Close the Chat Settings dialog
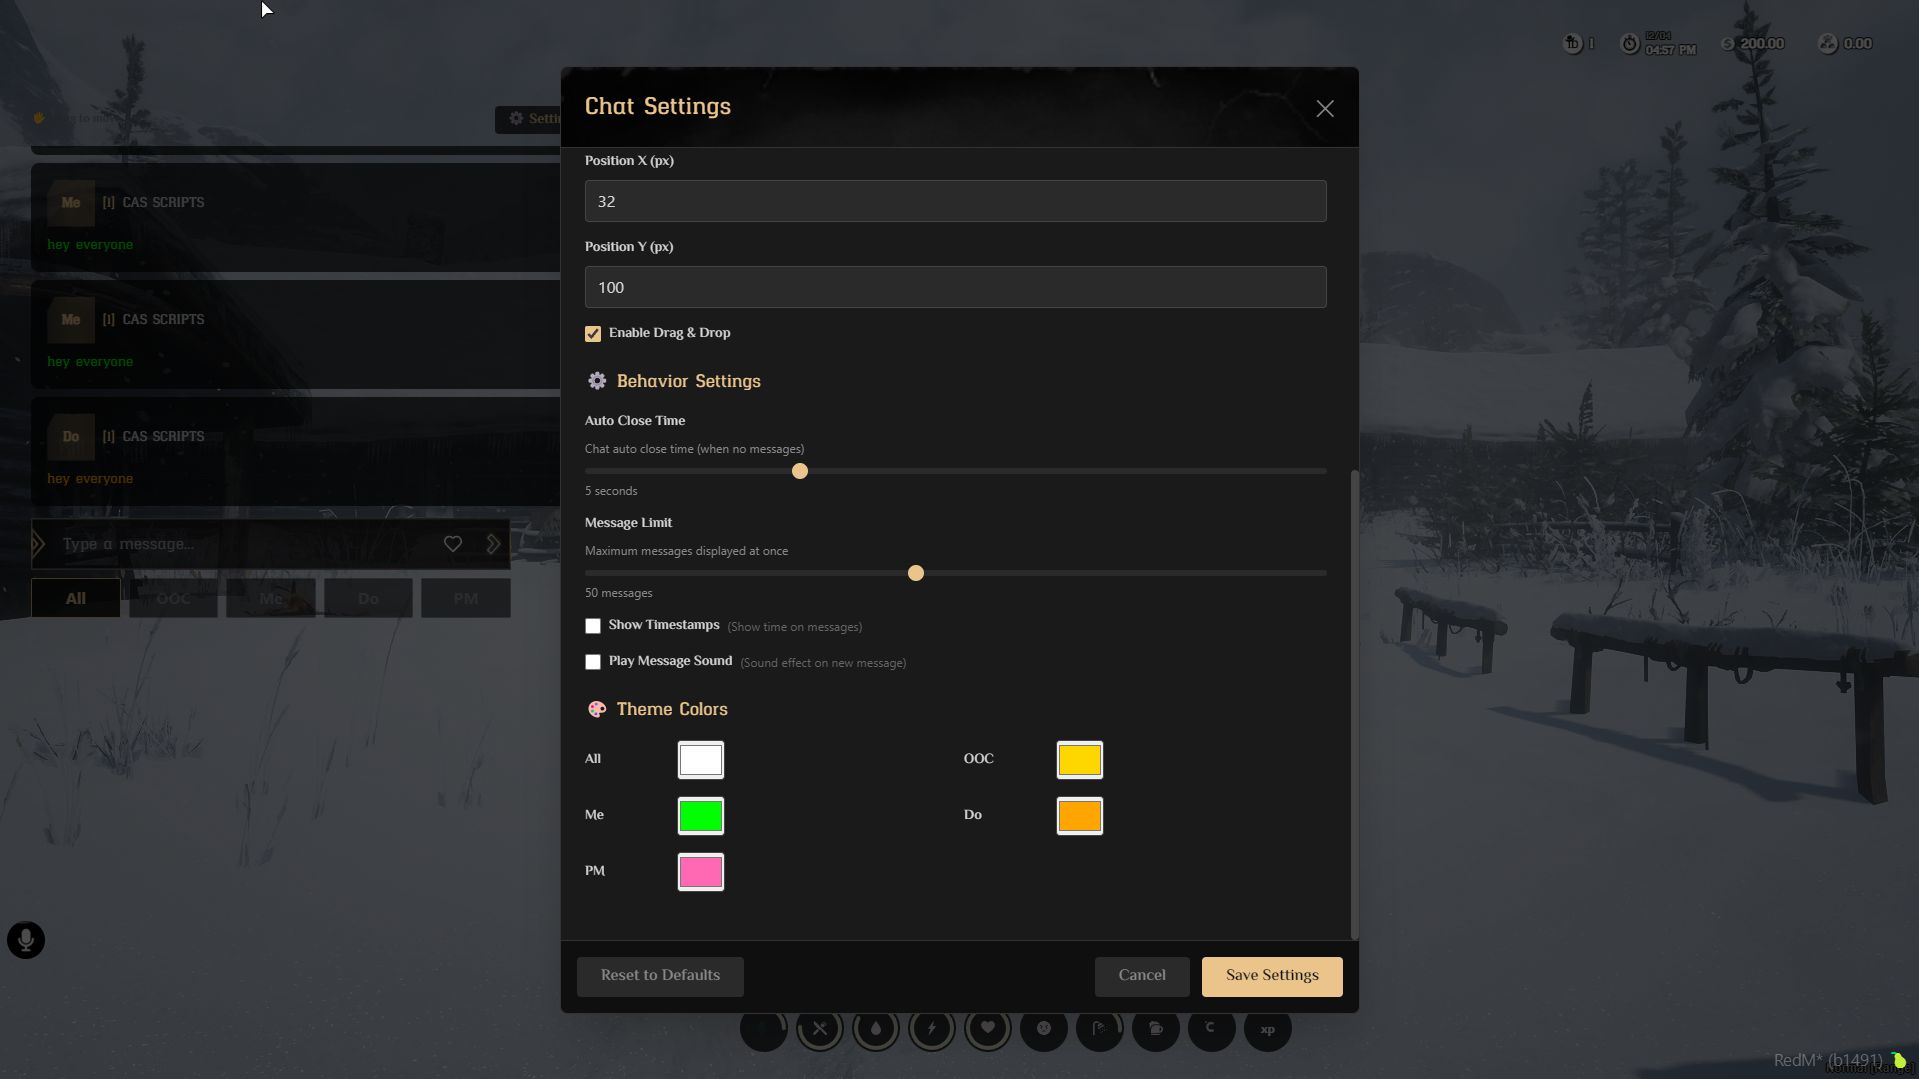 (x=1325, y=108)
